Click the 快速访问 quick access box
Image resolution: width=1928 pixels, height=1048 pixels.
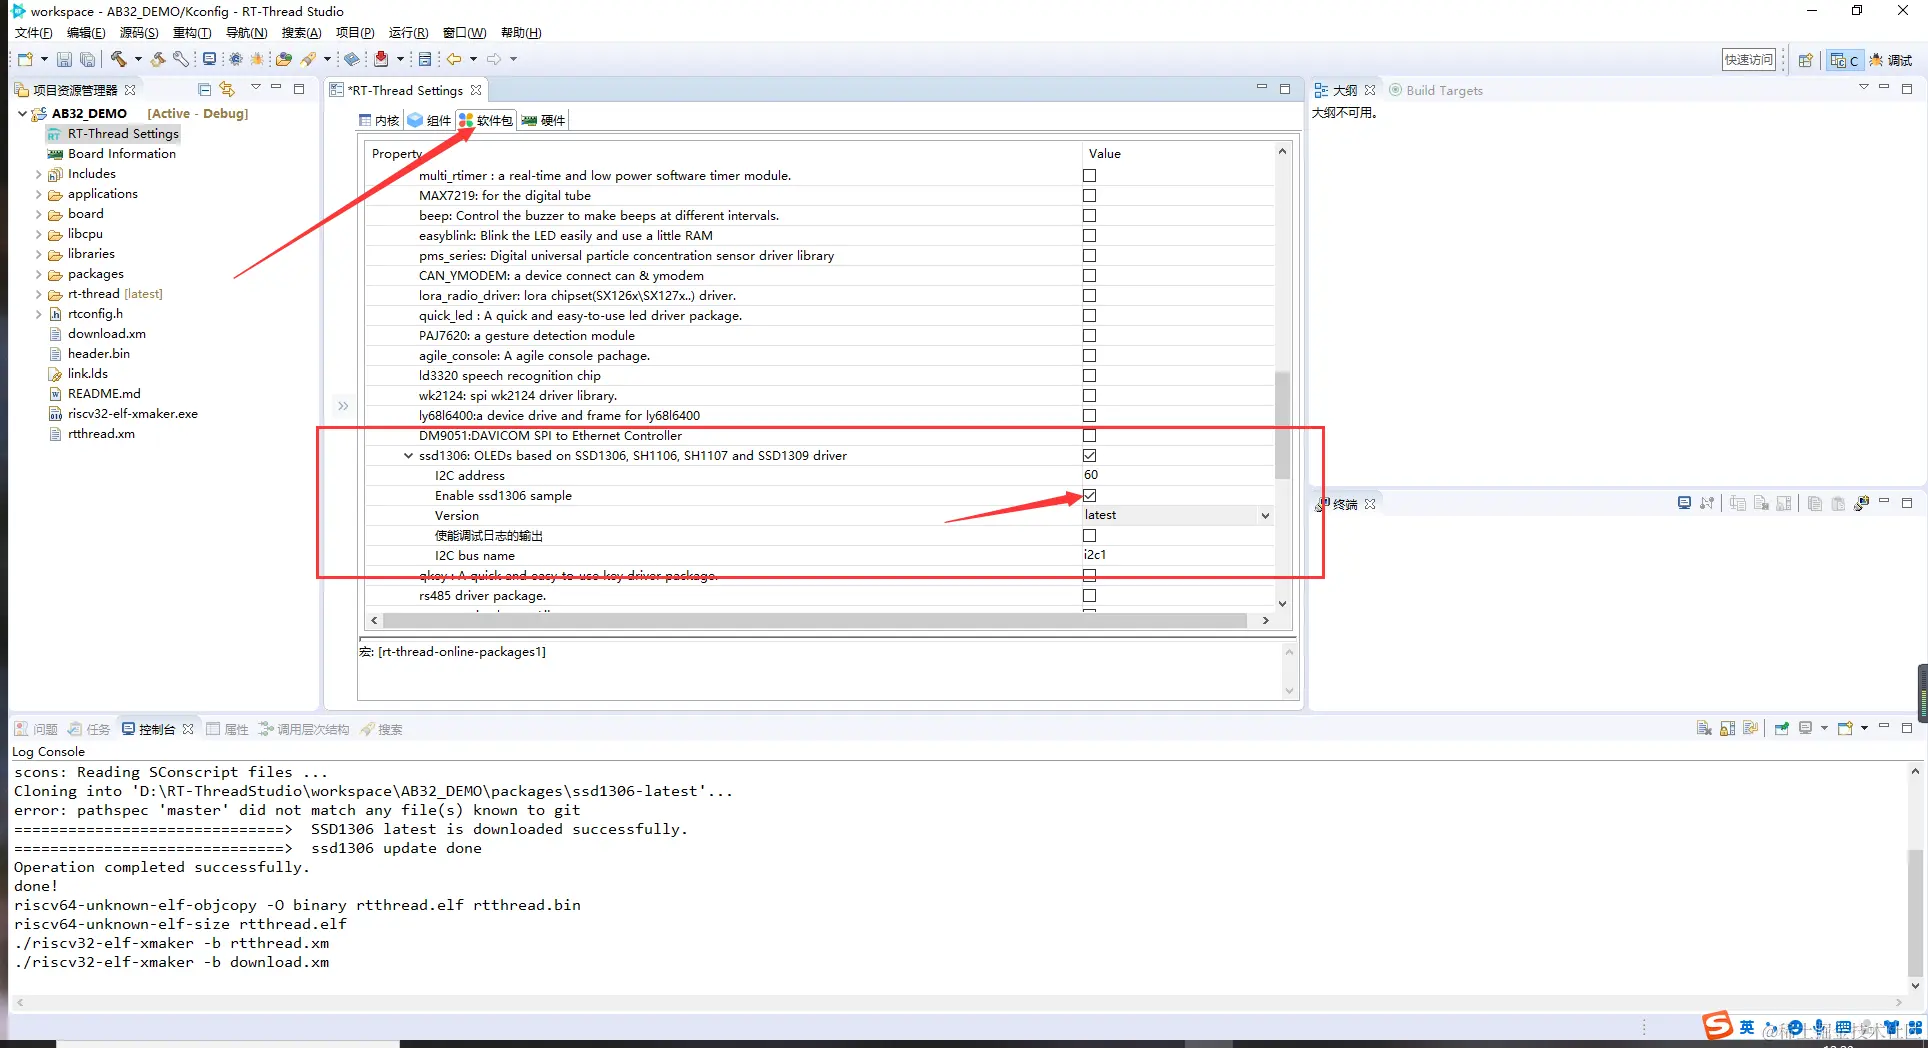coord(1748,60)
